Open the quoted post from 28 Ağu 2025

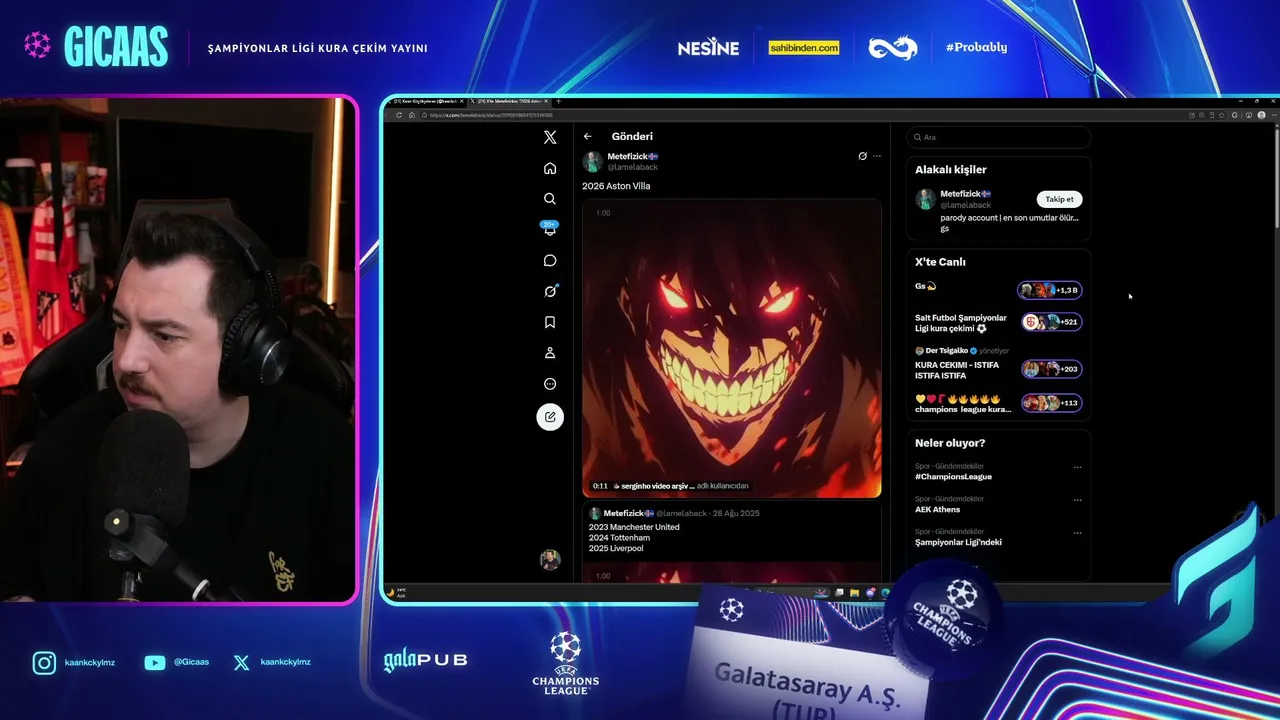click(x=732, y=542)
